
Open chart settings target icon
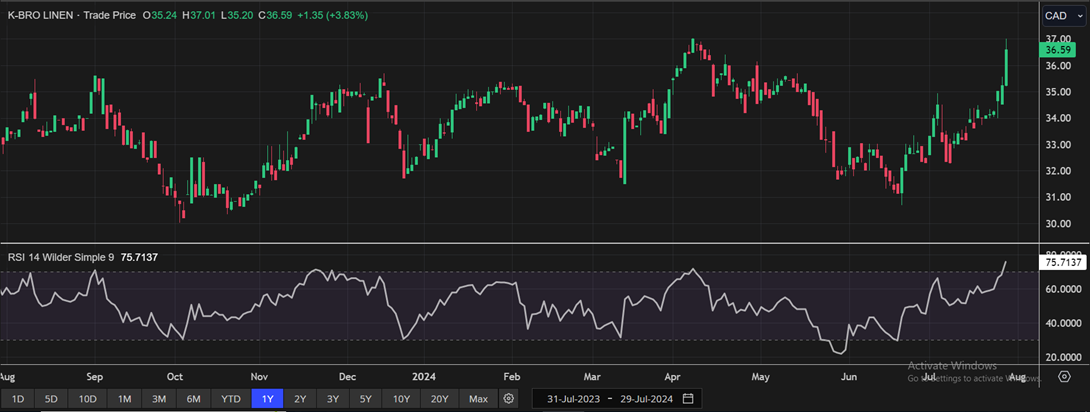tap(1064, 377)
